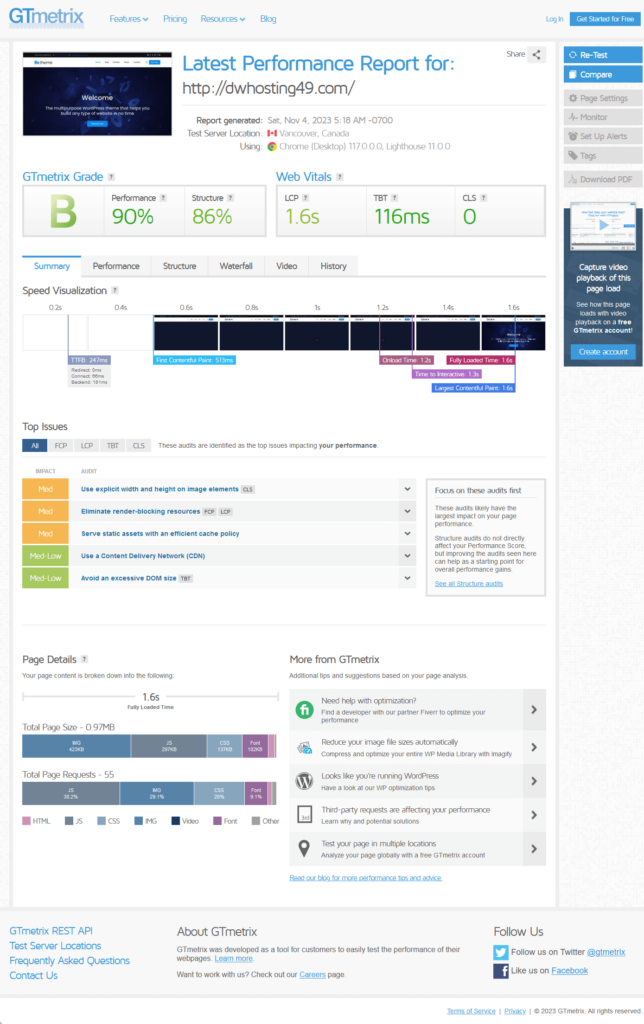Click the Tags sidebar button
The image size is (644, 1024).
coord(603,155)
